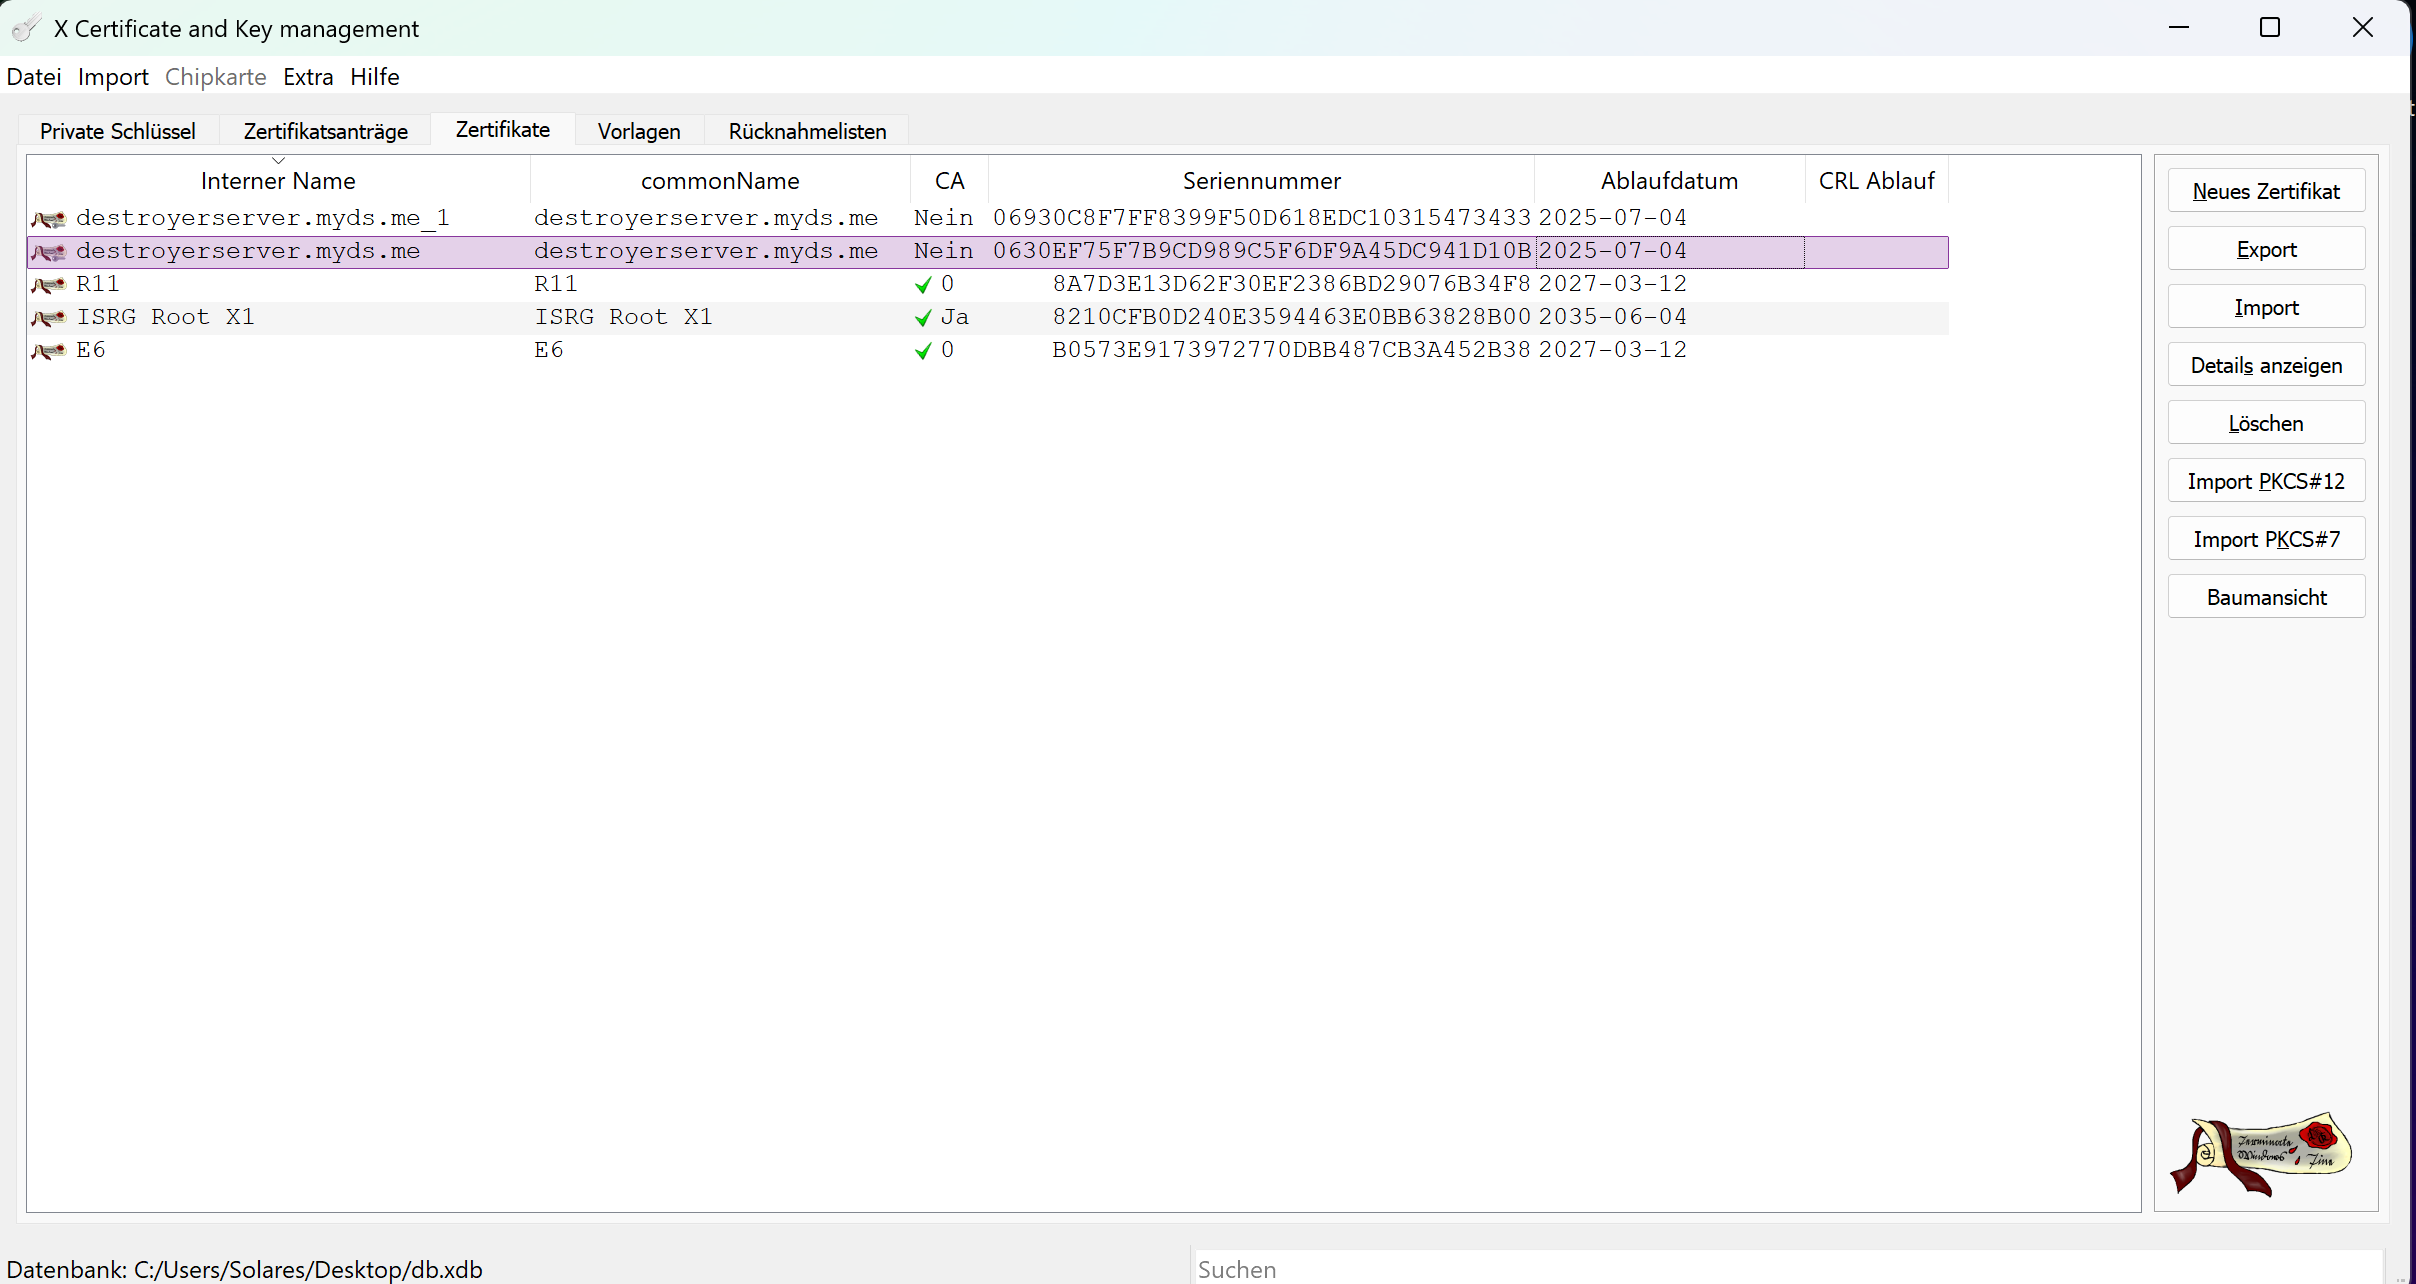The height and width of the screenshot is (1284, 2416).
Task: Click the Export button
Action: 2266,249
